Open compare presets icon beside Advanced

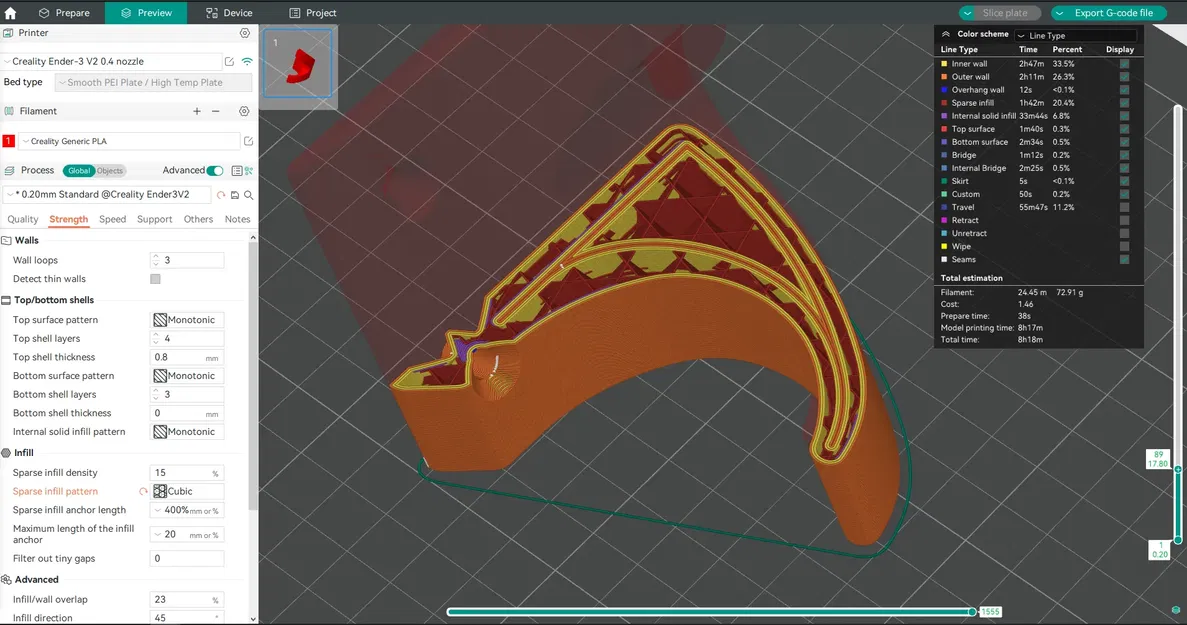pyautogui.click(x=249, y=171)
